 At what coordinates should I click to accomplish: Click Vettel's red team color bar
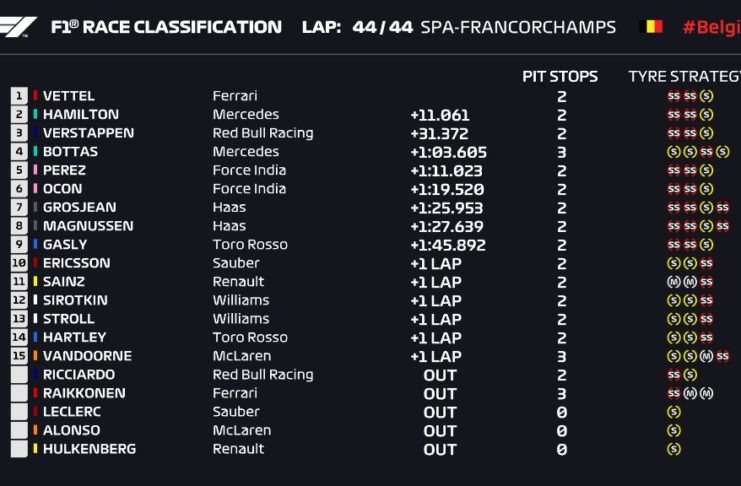(x=36, y=96)
